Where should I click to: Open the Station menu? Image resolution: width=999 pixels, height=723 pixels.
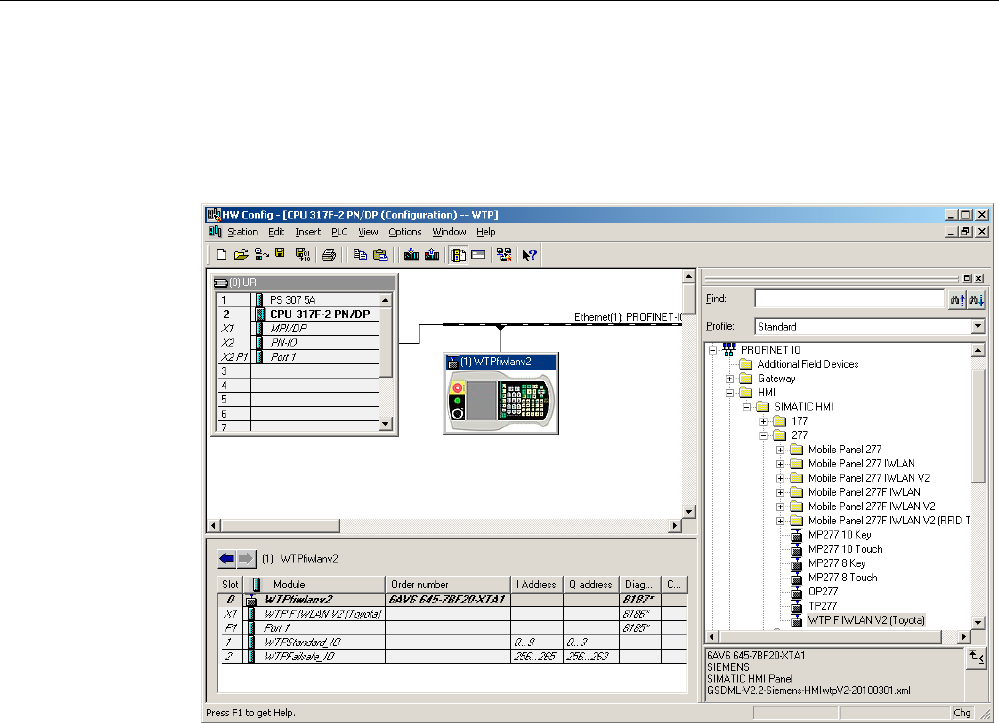(243, 232)
